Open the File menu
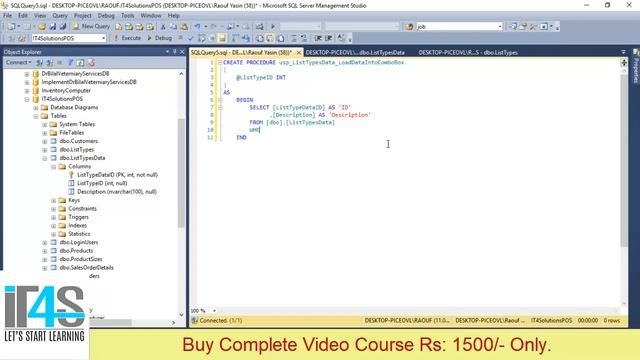This screenshot has height=360, width=640. click(7, 16)
